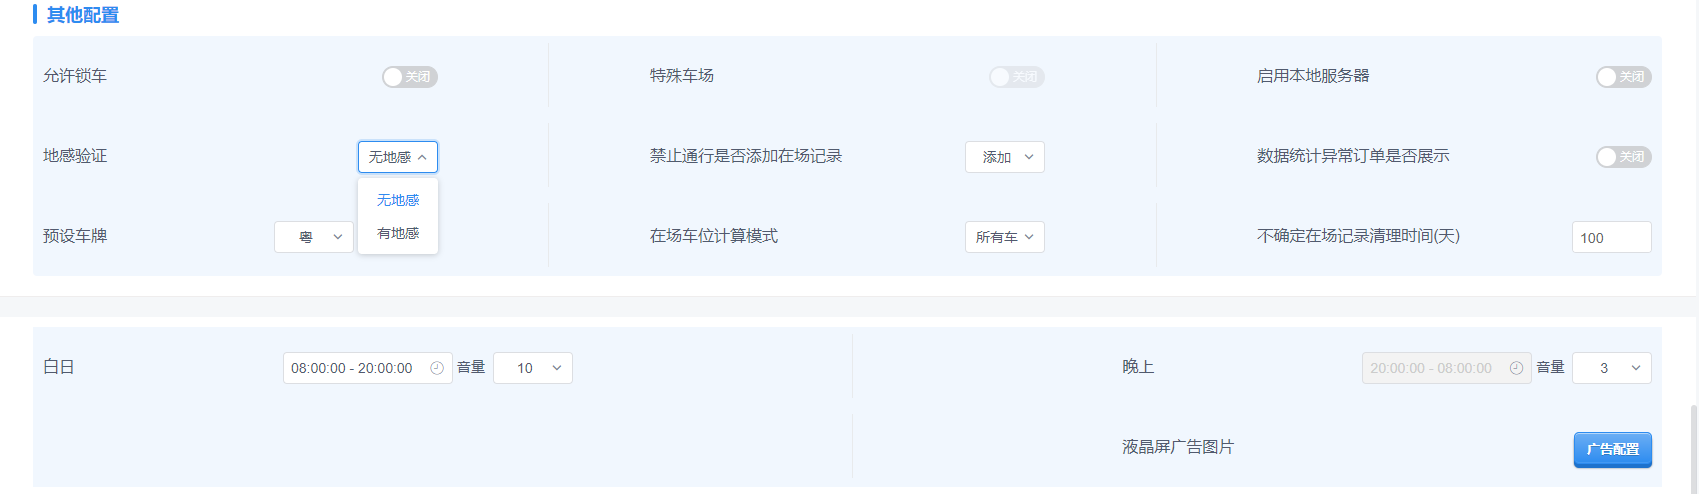
Task: Toggle the 允许锁车 switch
Action: tap(410, 77)
